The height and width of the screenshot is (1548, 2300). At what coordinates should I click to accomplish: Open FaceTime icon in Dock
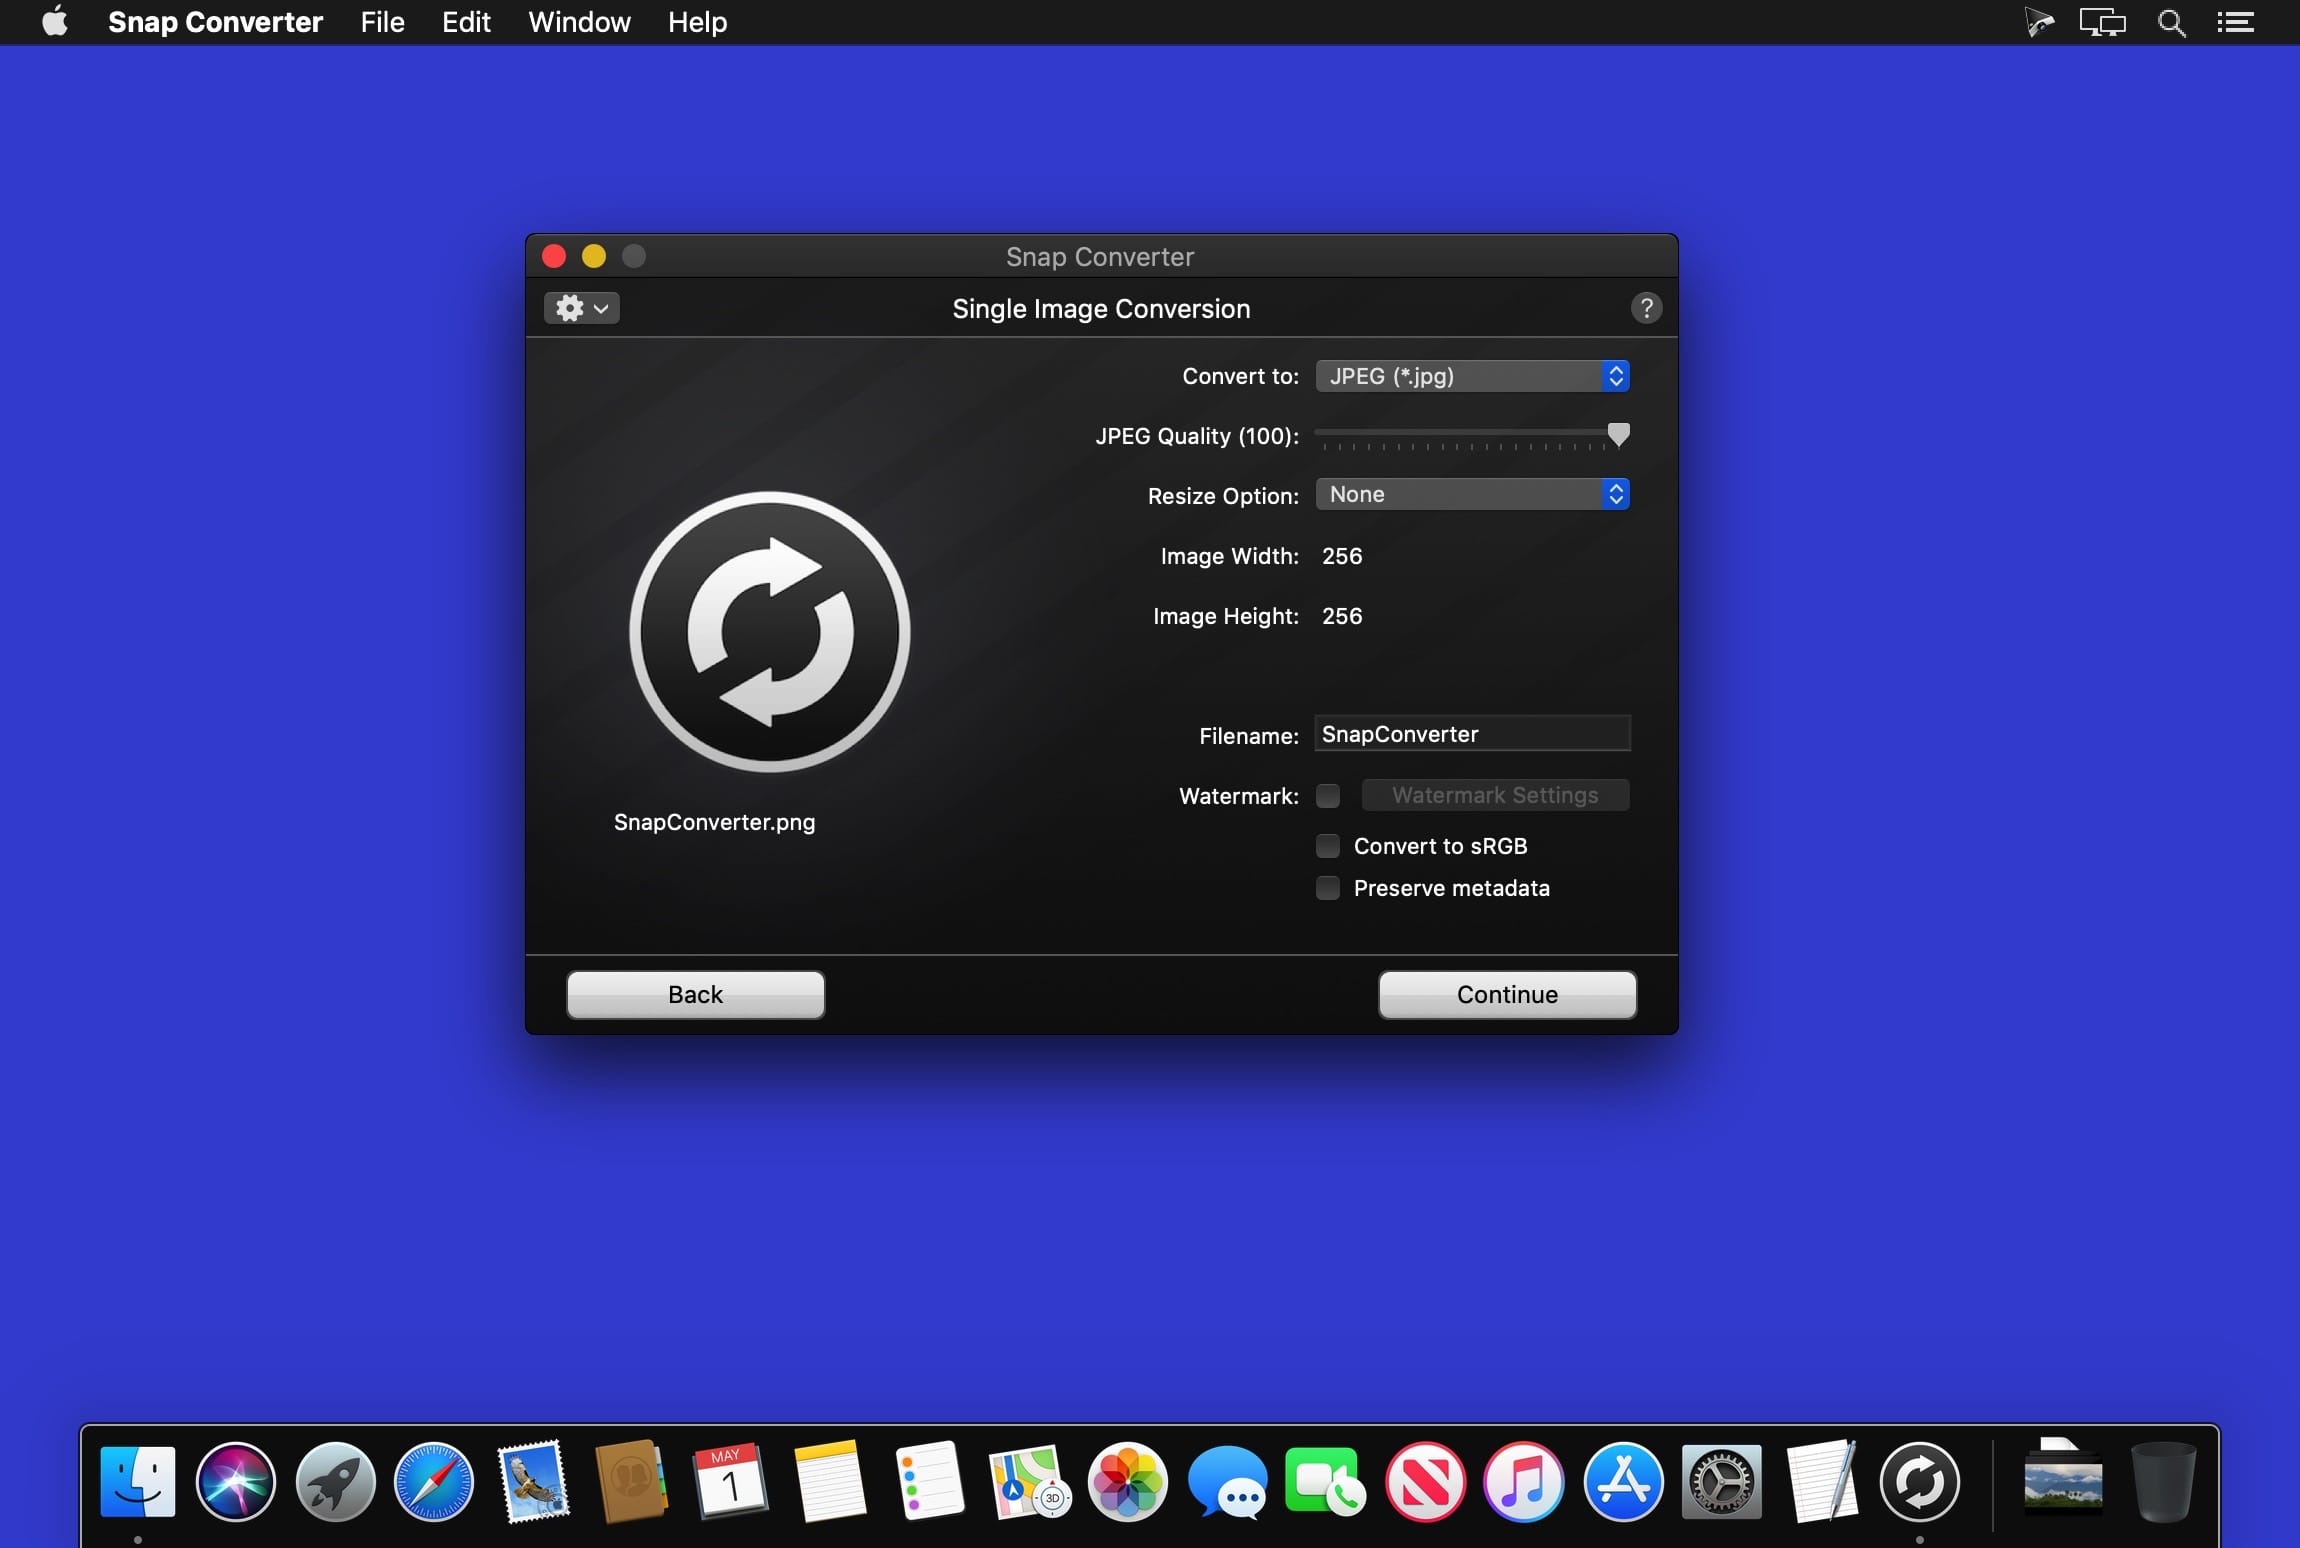1326,1482
